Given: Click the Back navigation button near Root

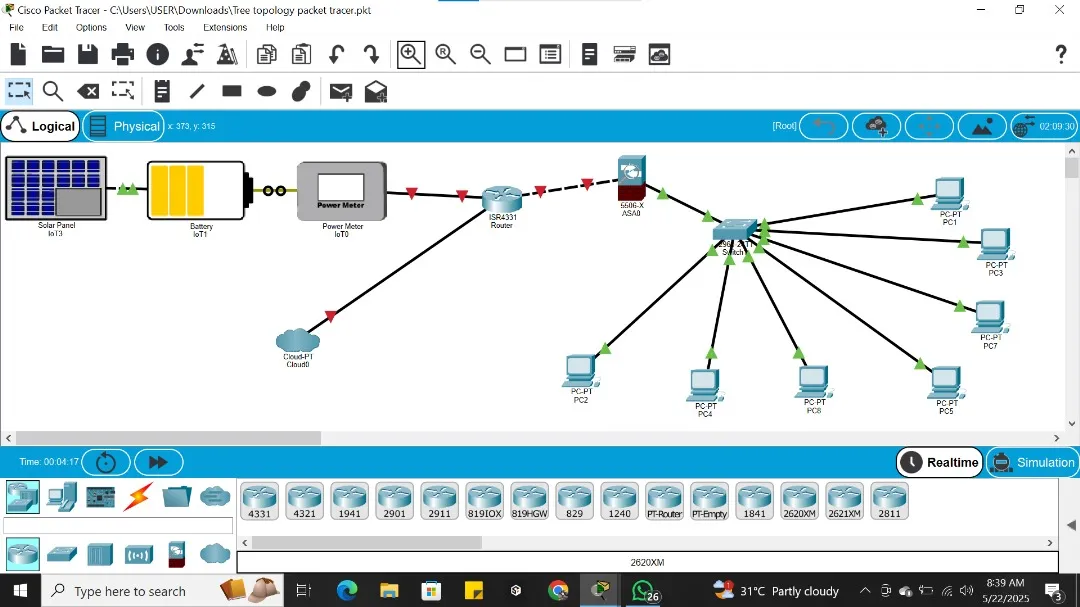Looking at the screenshot, I should click(x=824, y=126).
